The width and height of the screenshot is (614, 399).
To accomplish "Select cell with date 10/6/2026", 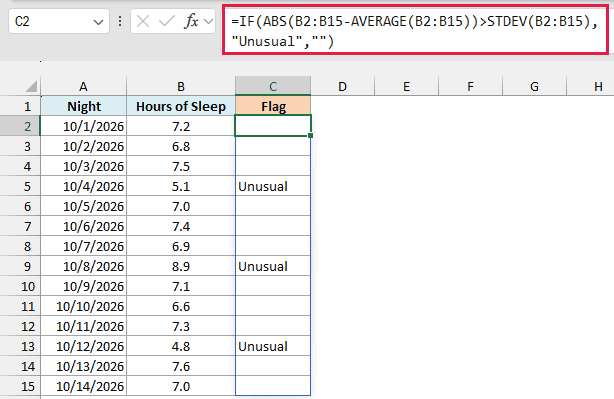I will click(x=83, y=226).
